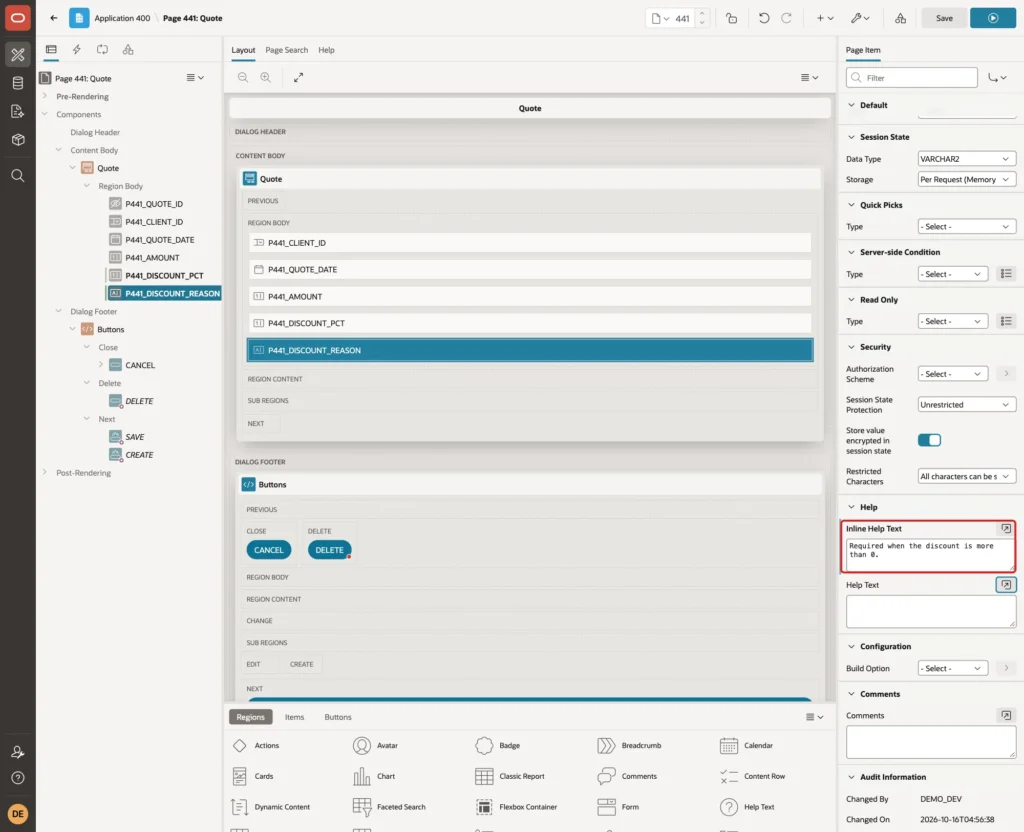Open SQL Workshop database icon in sidebar
Image resolution: width=1024 pixels, height=832 pixels.
[18, 83]
